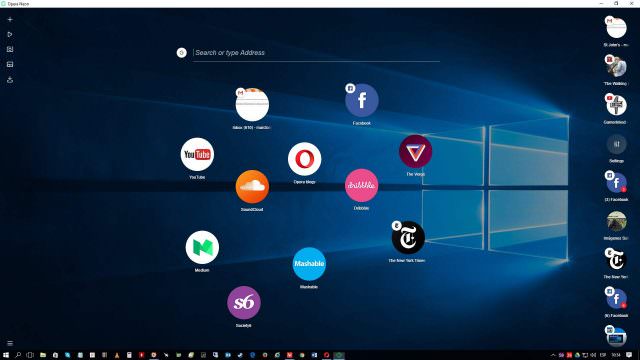The image size is (640, 360).
Task: Open the snapshot icon in the left sidebar
Action: pyautogui.click(x=10, y=49)
